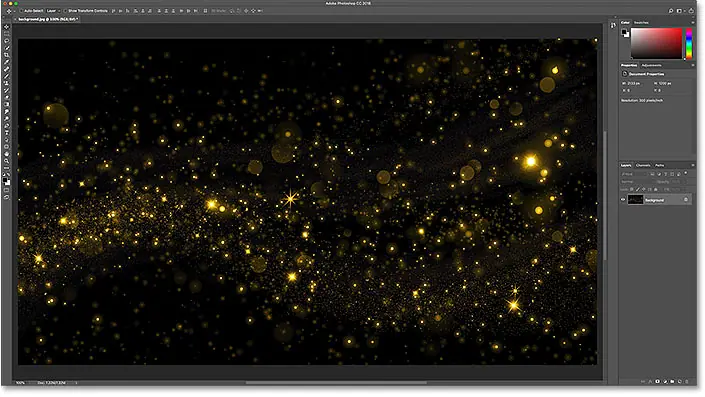This screenshot has width=705, height=397.
Task: Open the Properties panel flyout menu
Action: pyautogui.click(x=692, y=65)
